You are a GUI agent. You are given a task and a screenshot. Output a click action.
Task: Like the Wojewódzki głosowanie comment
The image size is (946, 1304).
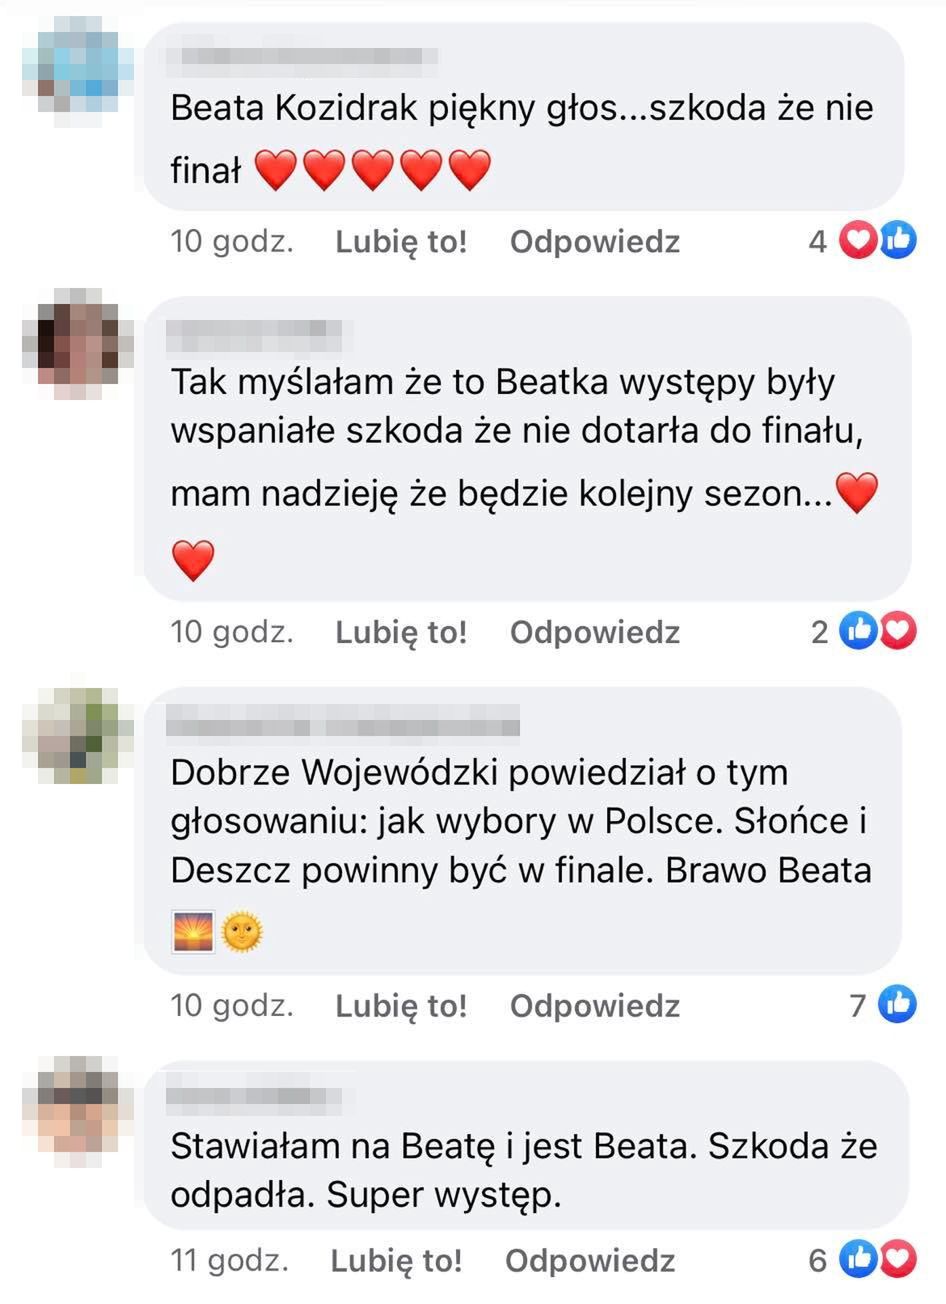tap(401, 1005)
